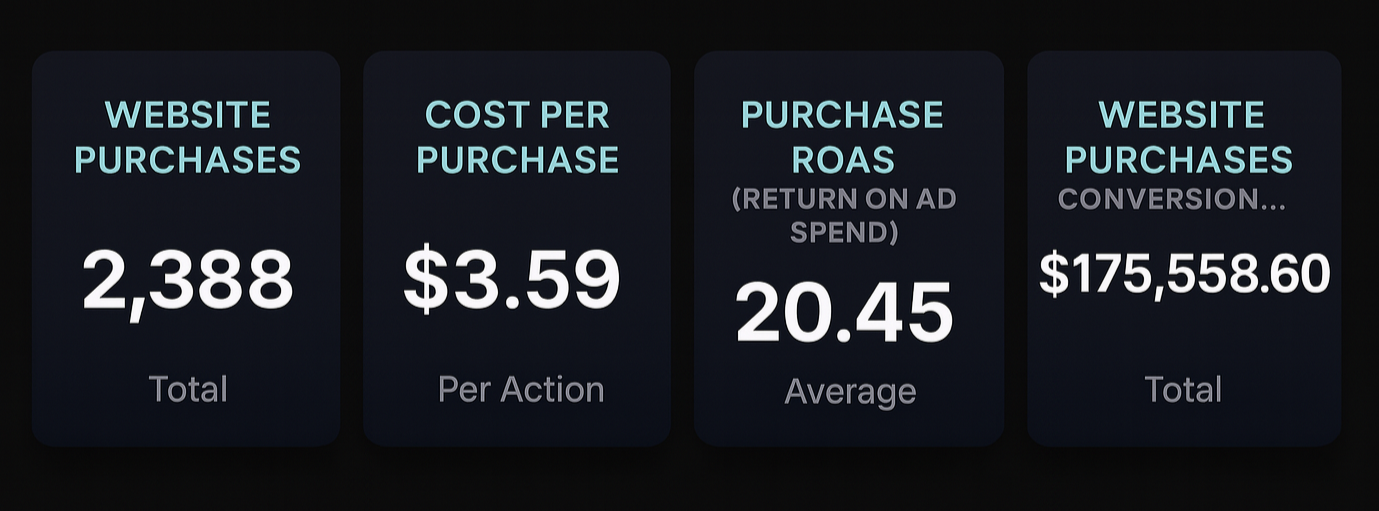
Task: Click the Average label under 20.45
Action: click(x=850, y=391)
